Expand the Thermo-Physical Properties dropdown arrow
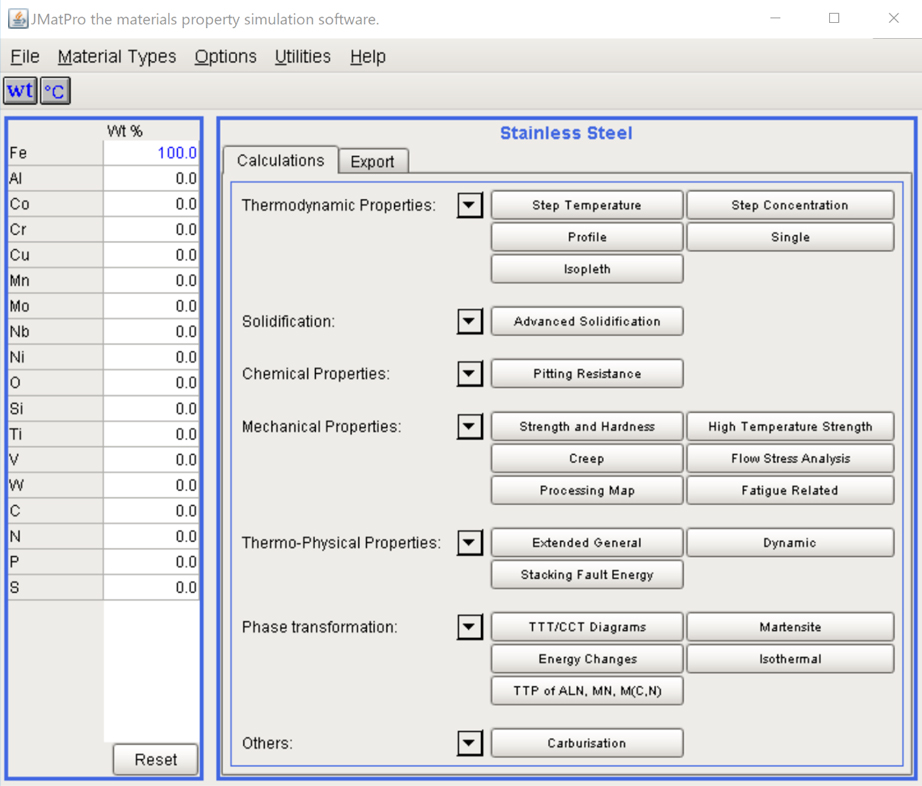The image size is (922, 786). point(469,542)
